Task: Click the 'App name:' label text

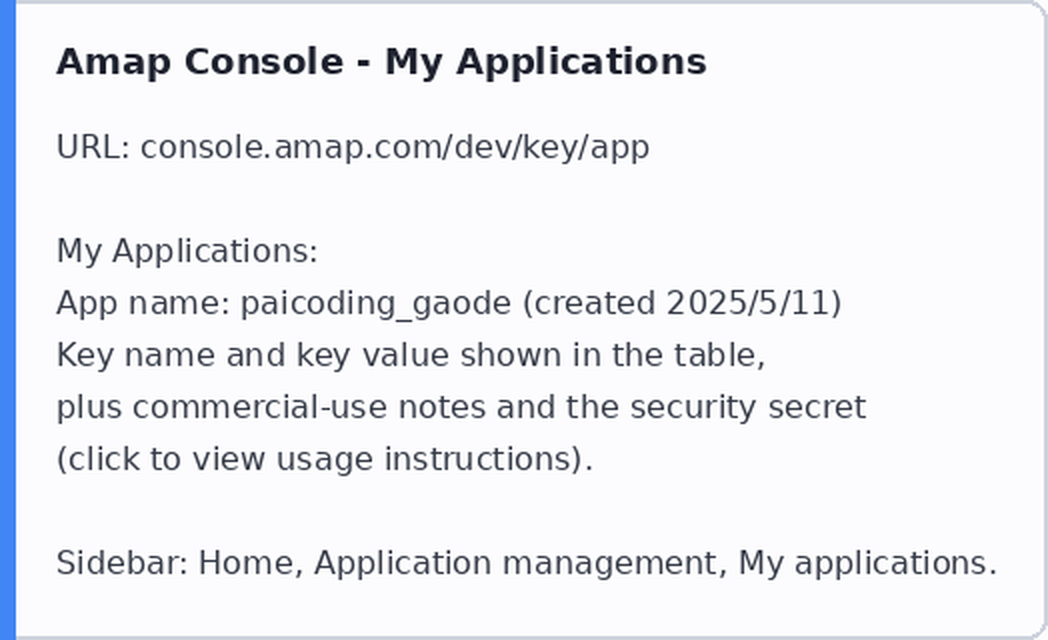Action: pyautogui.click(x=143, y=303)
